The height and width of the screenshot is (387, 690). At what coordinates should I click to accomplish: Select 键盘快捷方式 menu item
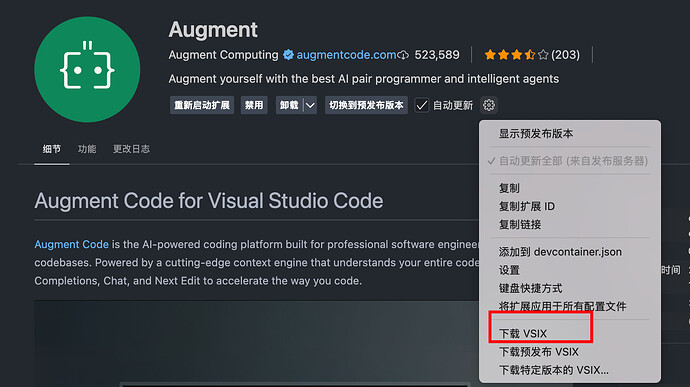pos(570,288)
